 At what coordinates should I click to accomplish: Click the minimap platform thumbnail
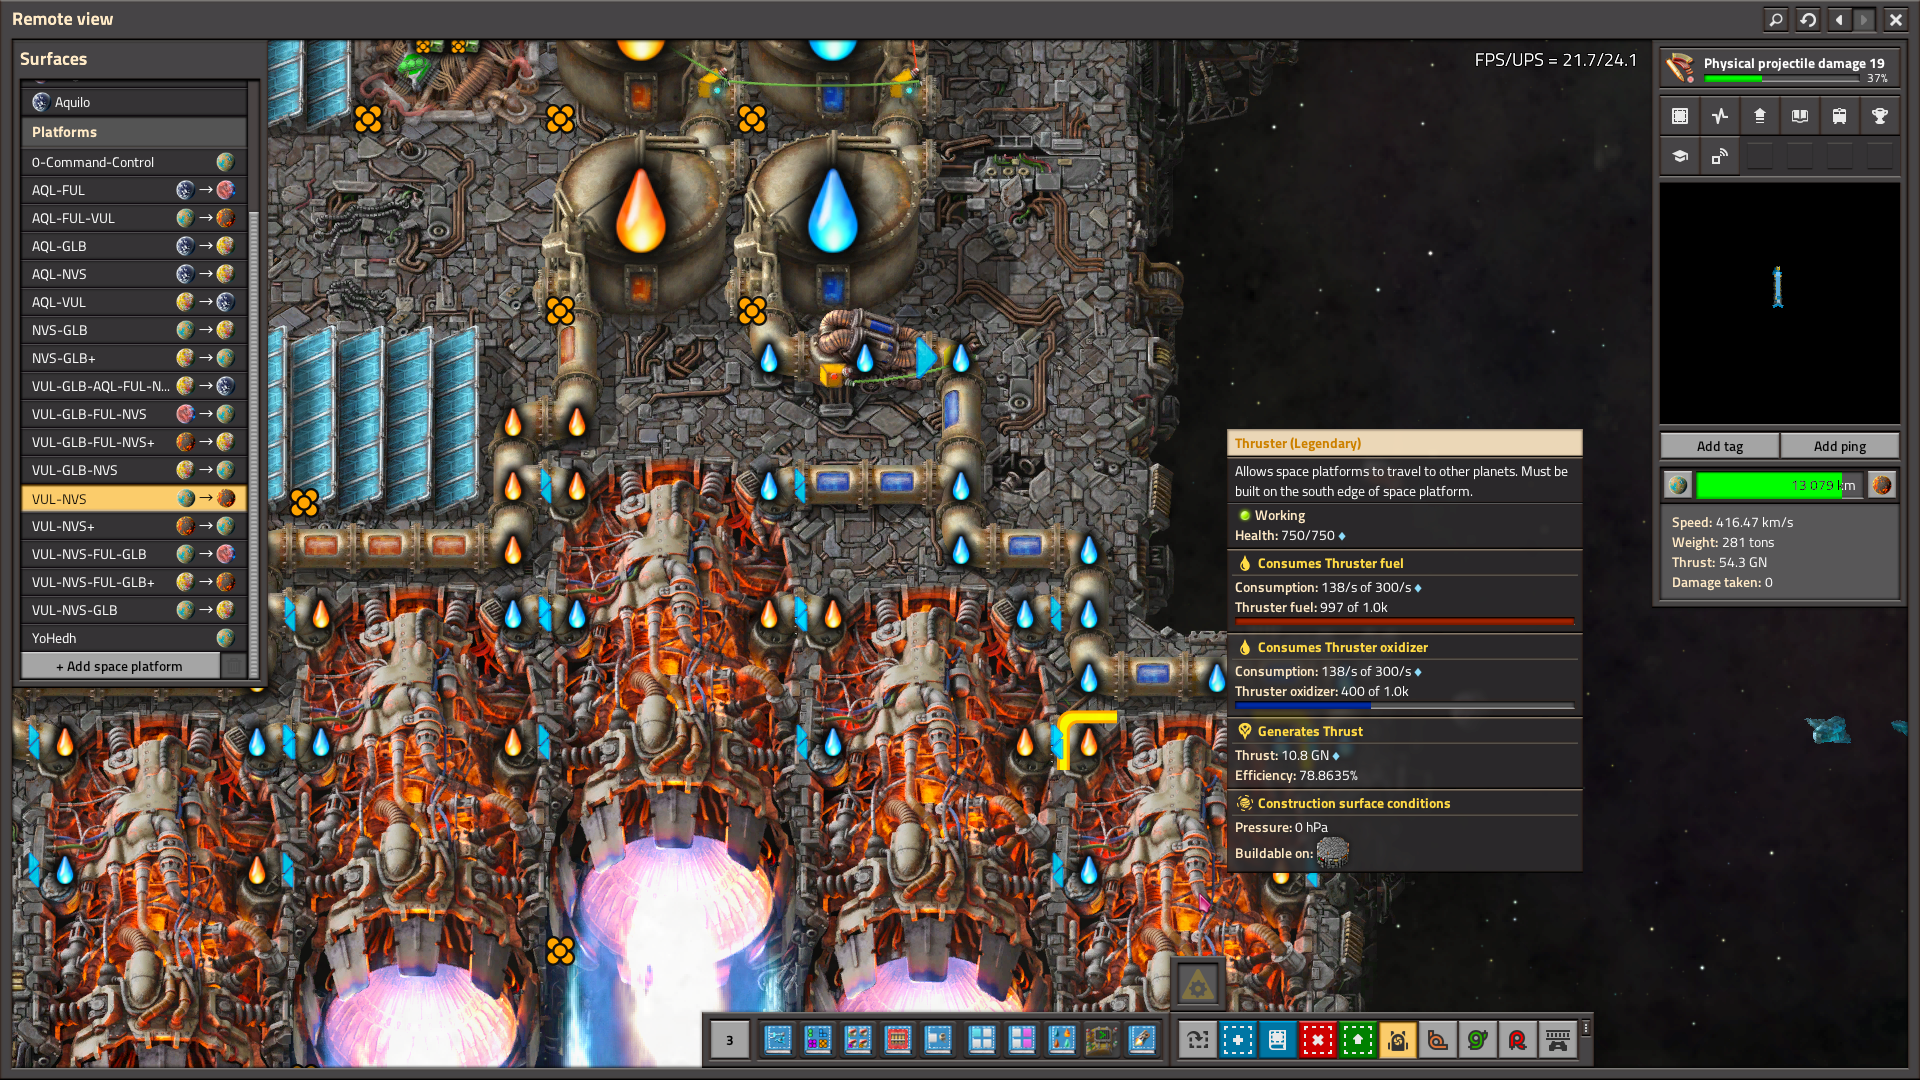tap(1778, 287)
